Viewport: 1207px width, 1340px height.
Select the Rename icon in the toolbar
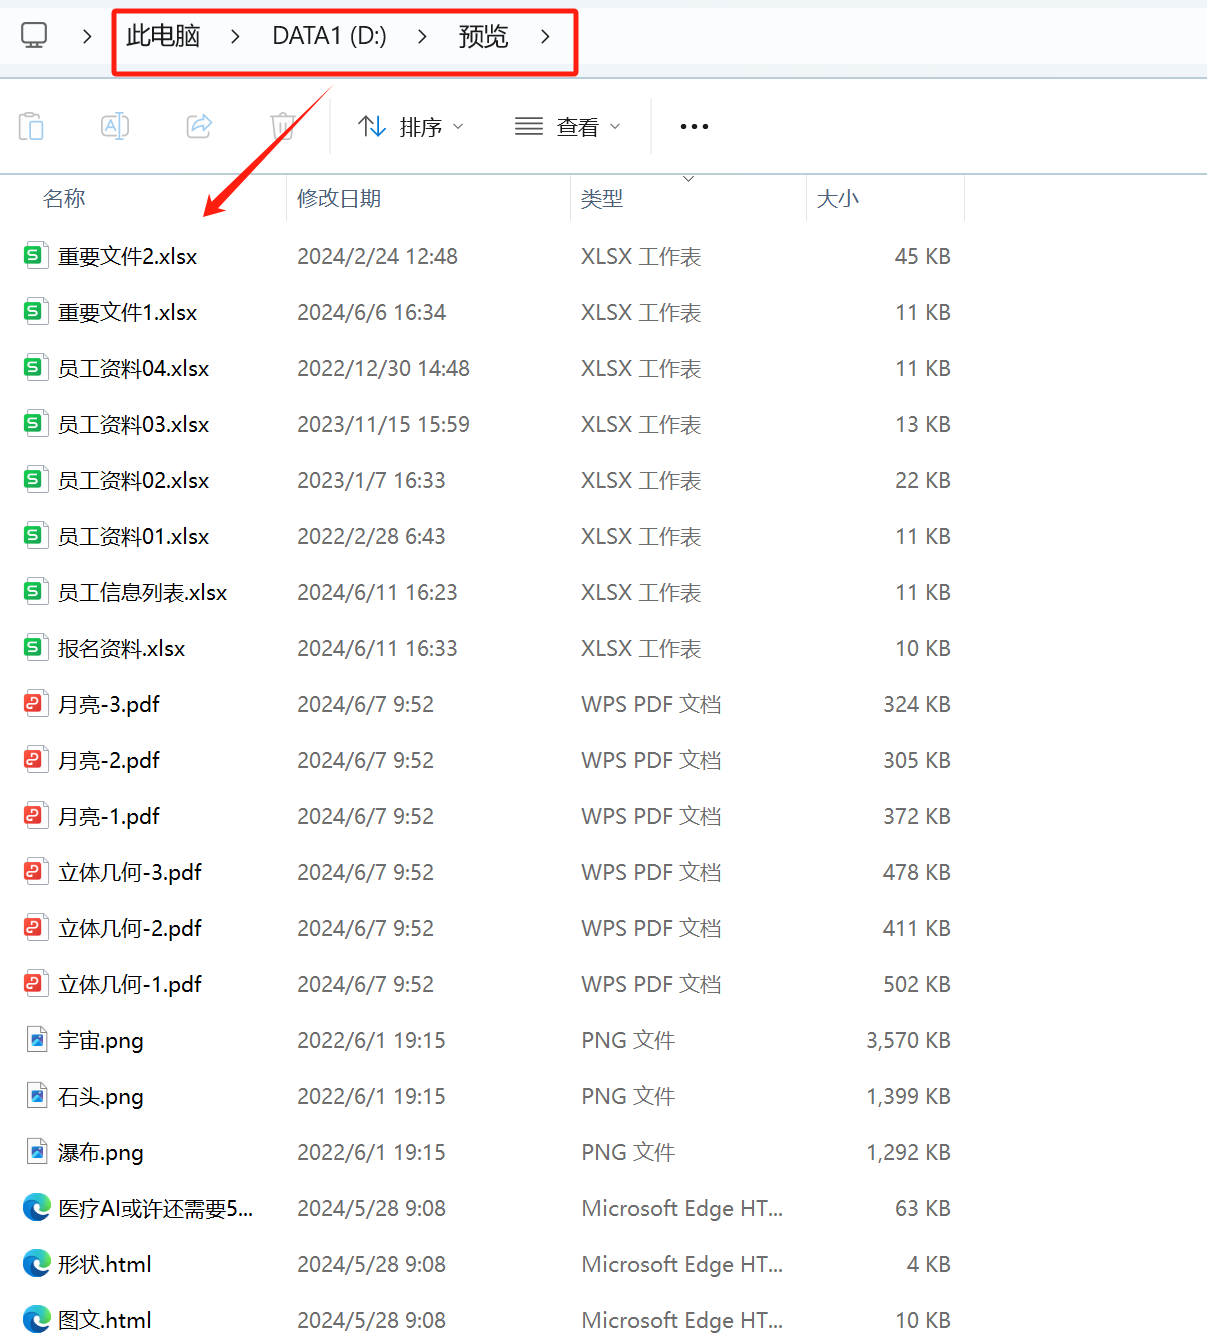click(115, 126)
